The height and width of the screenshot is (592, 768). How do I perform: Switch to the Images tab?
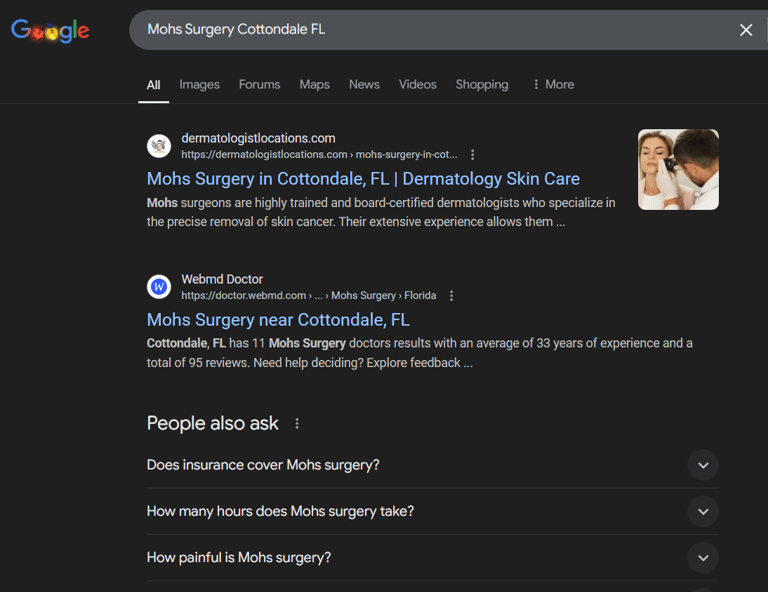(199, 85)
